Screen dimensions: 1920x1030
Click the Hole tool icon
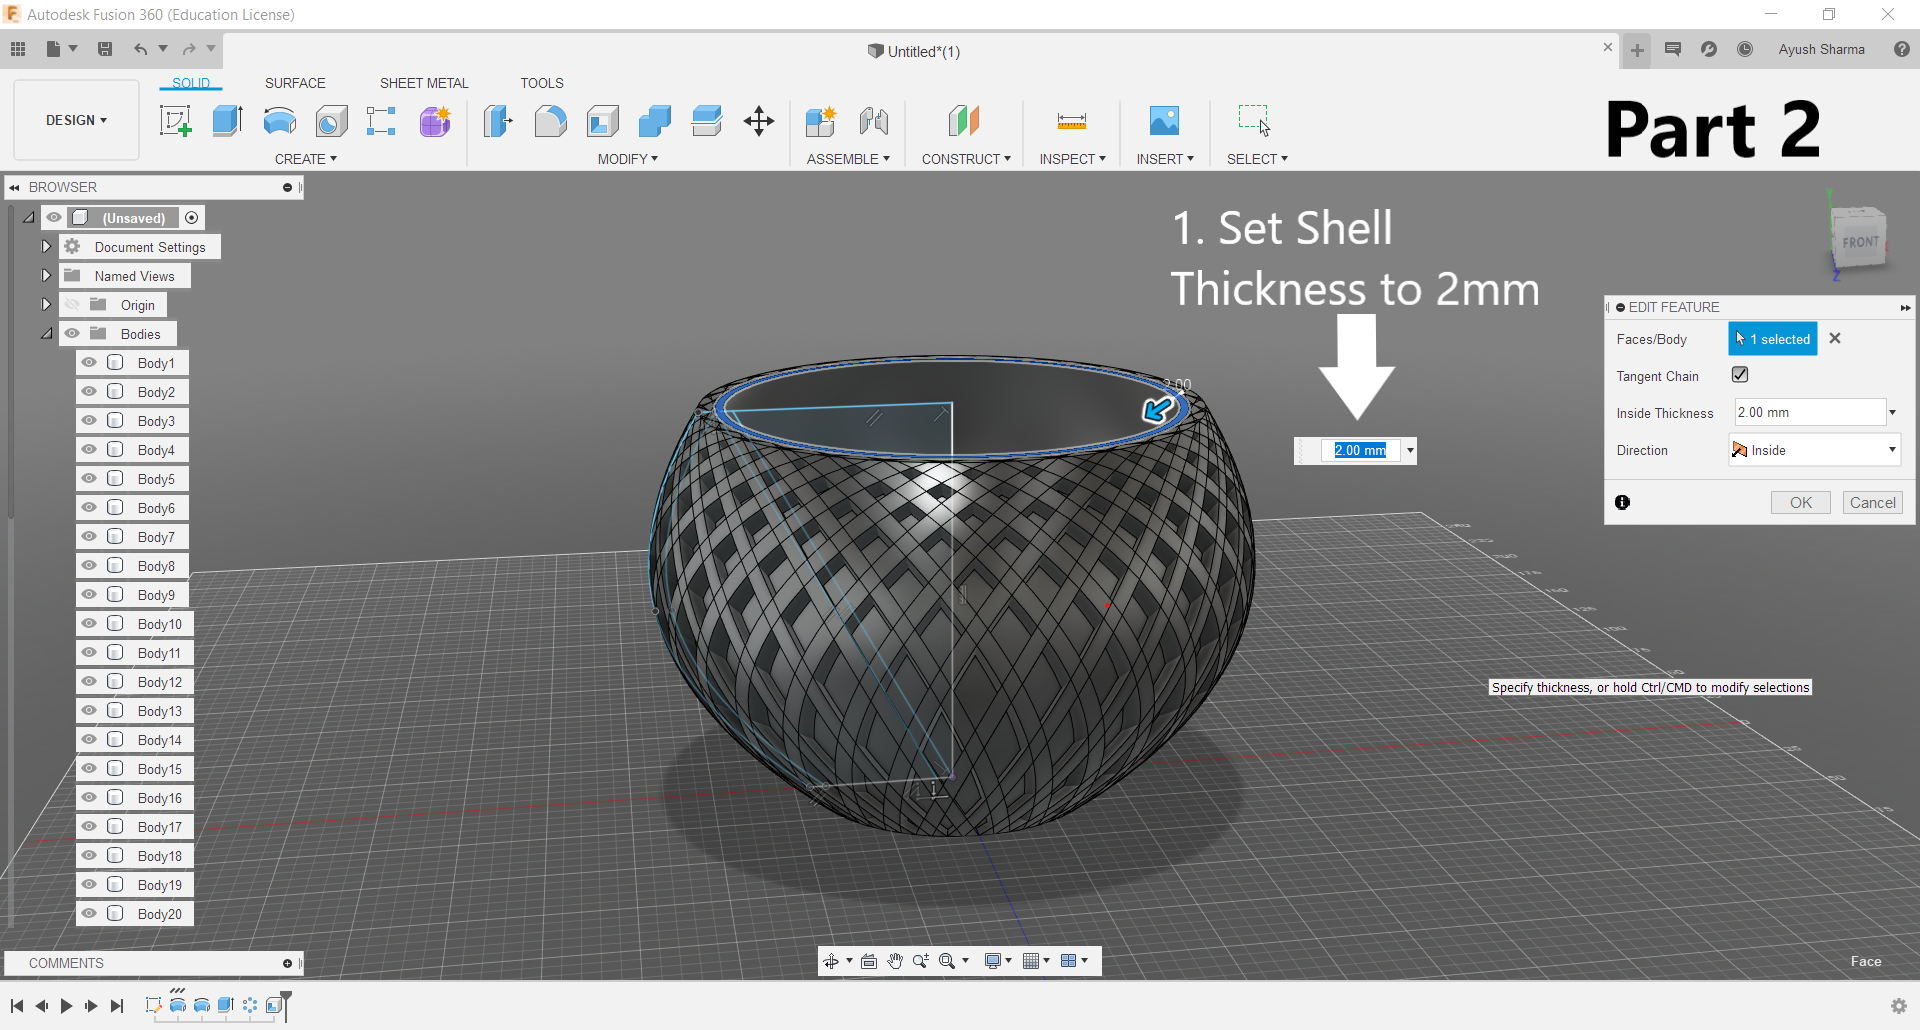tap(332, 121)
